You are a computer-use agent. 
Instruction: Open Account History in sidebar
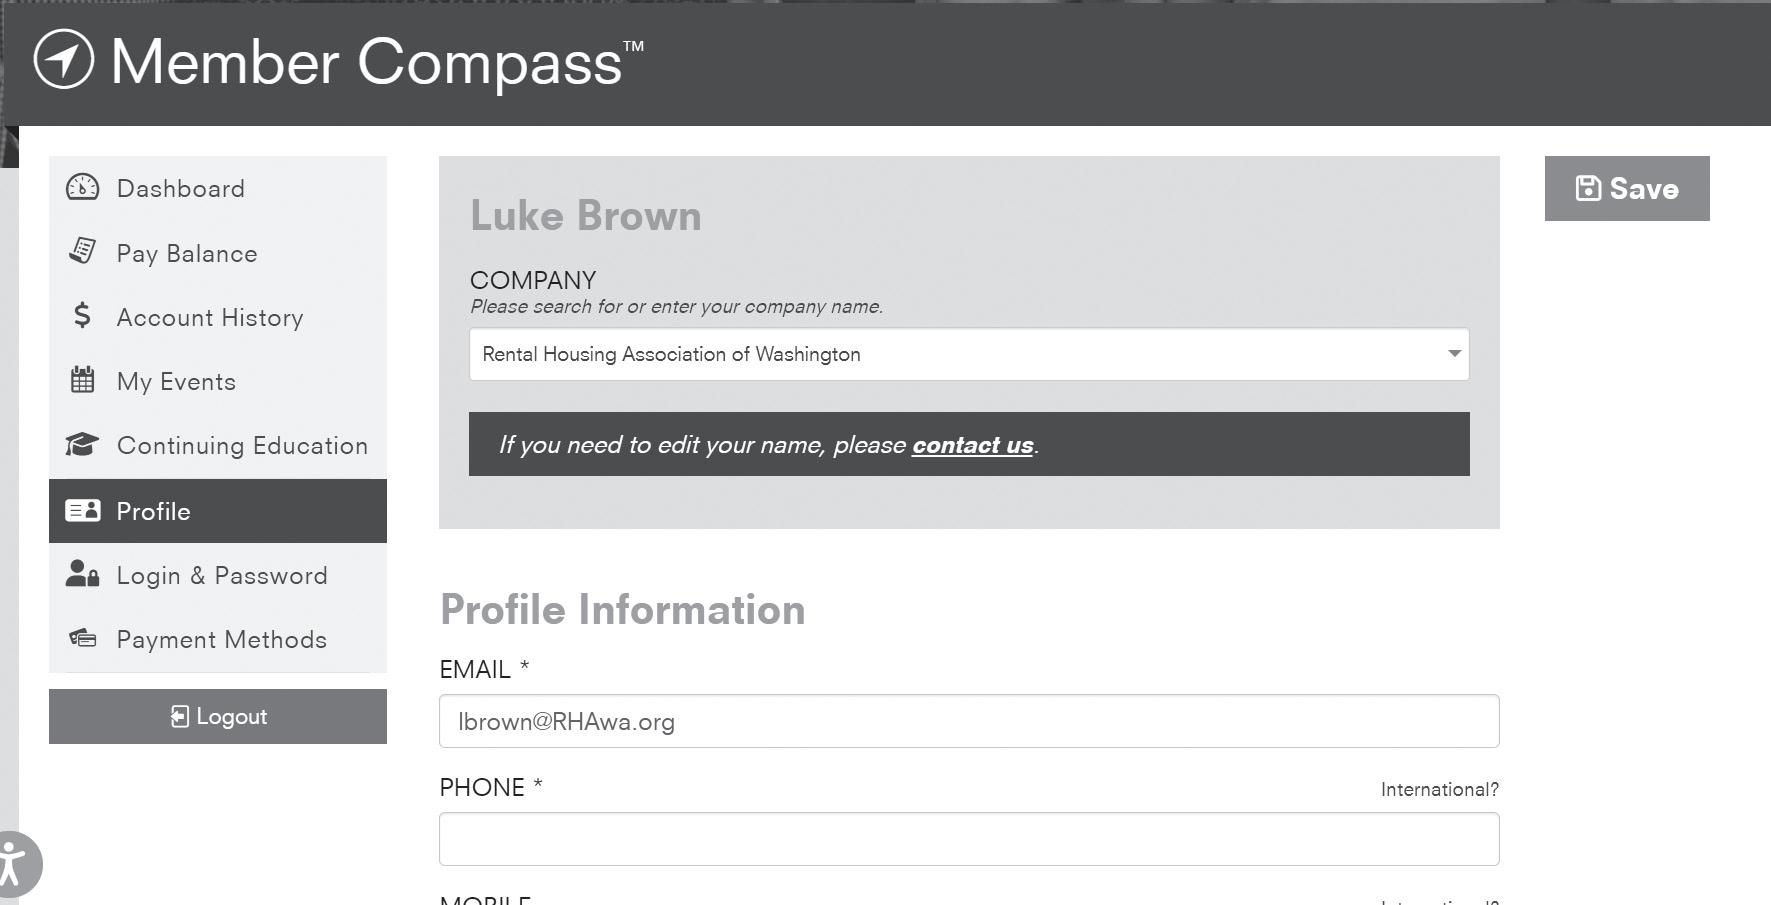(210, 318)
